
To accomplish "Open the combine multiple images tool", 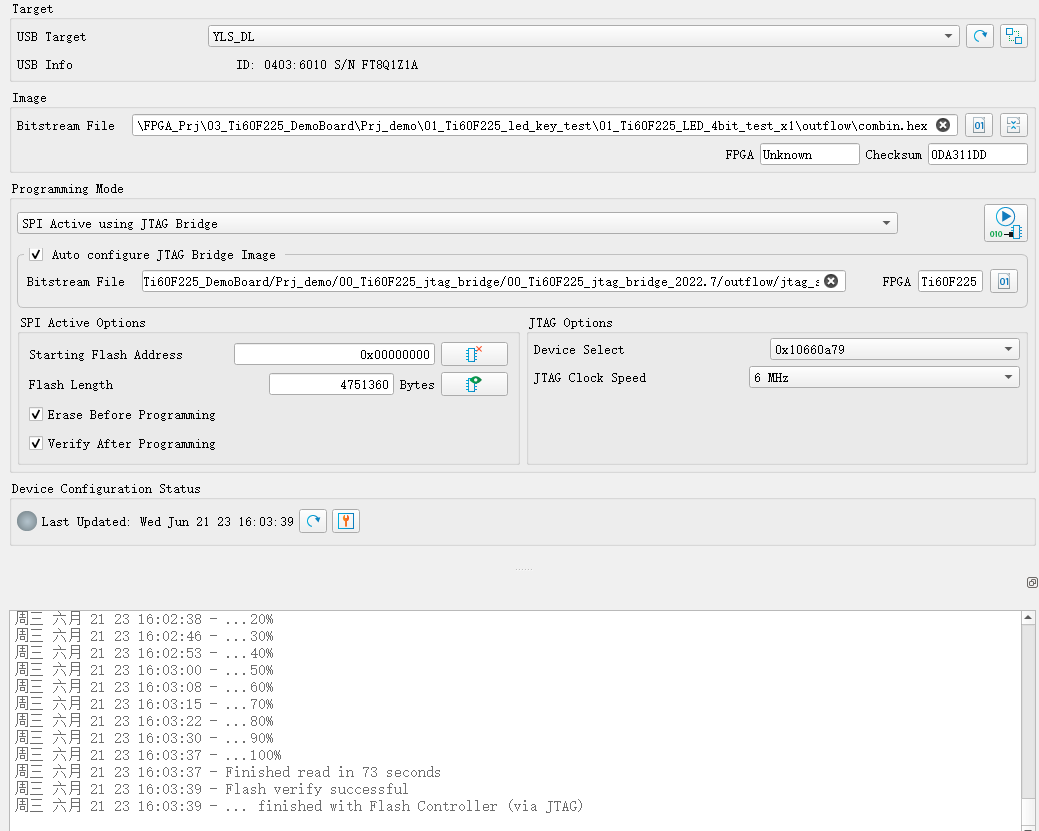I will click(1014, 126).
